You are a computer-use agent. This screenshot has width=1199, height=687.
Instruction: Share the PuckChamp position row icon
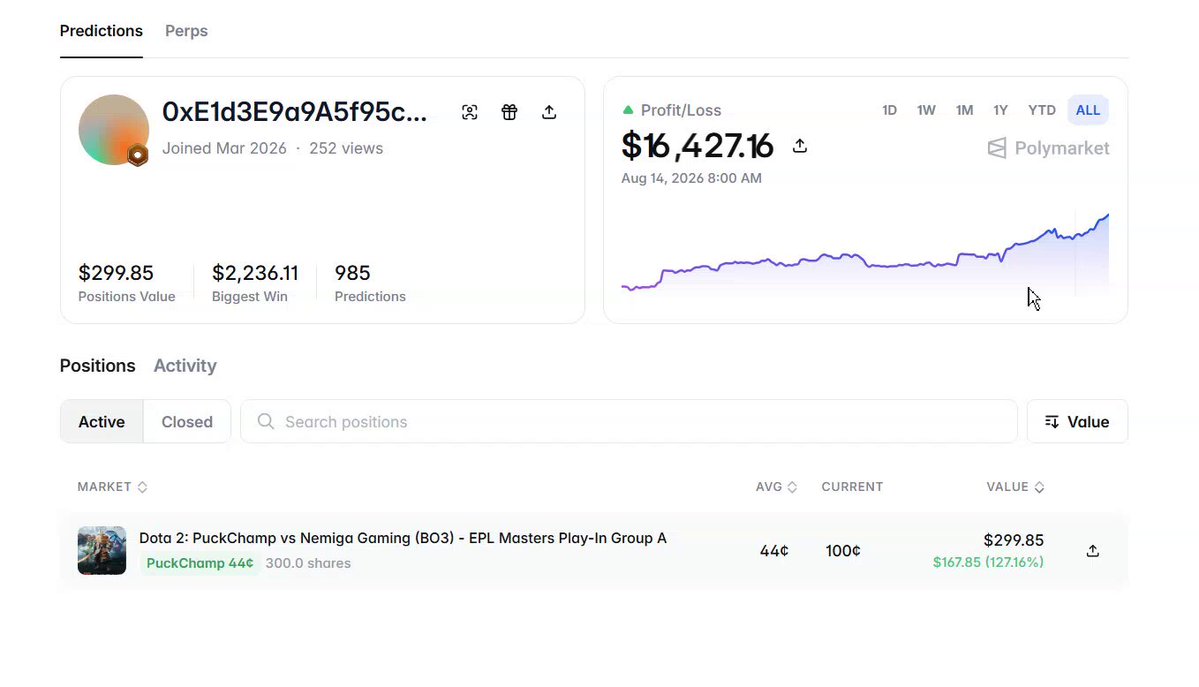pos(1093,551)
